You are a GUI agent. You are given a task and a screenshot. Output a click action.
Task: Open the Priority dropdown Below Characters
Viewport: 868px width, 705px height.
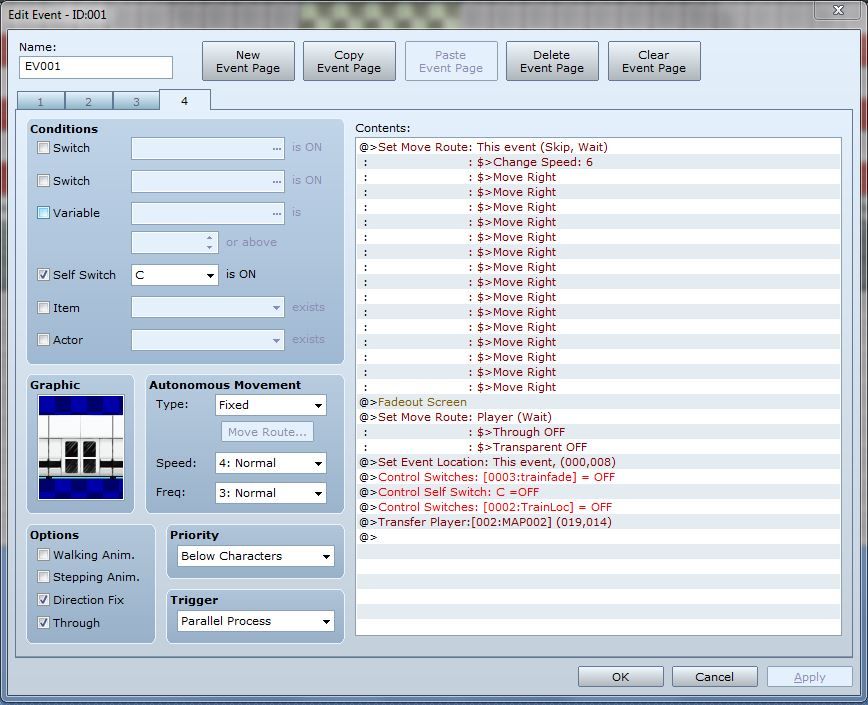(x=255, y=556)
